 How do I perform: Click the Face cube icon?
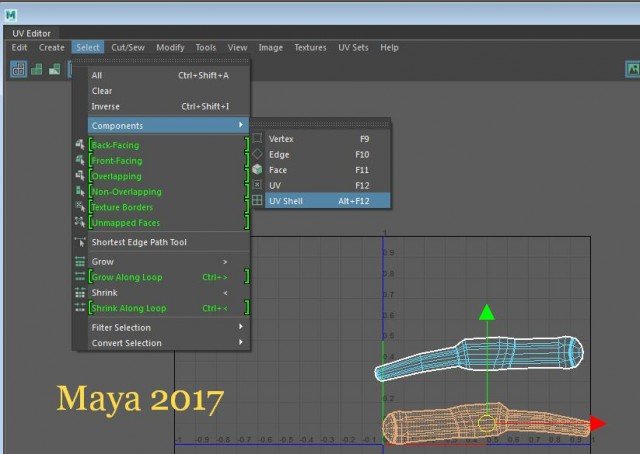(x=257, y=169)
